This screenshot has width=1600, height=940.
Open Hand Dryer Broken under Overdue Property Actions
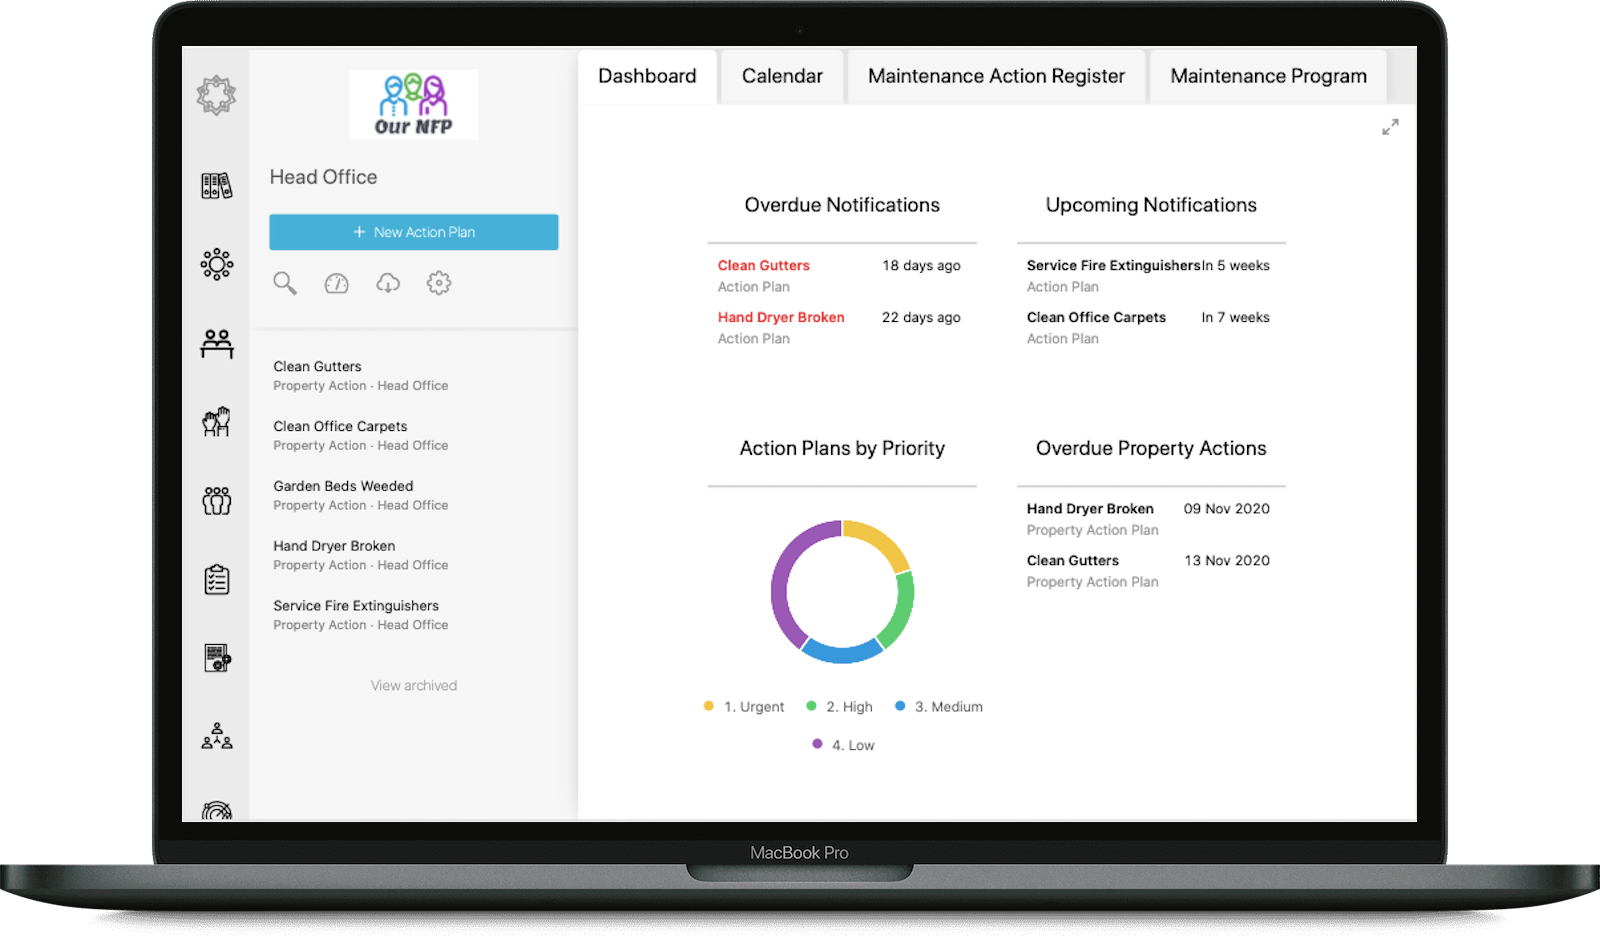pos(1090,509)
